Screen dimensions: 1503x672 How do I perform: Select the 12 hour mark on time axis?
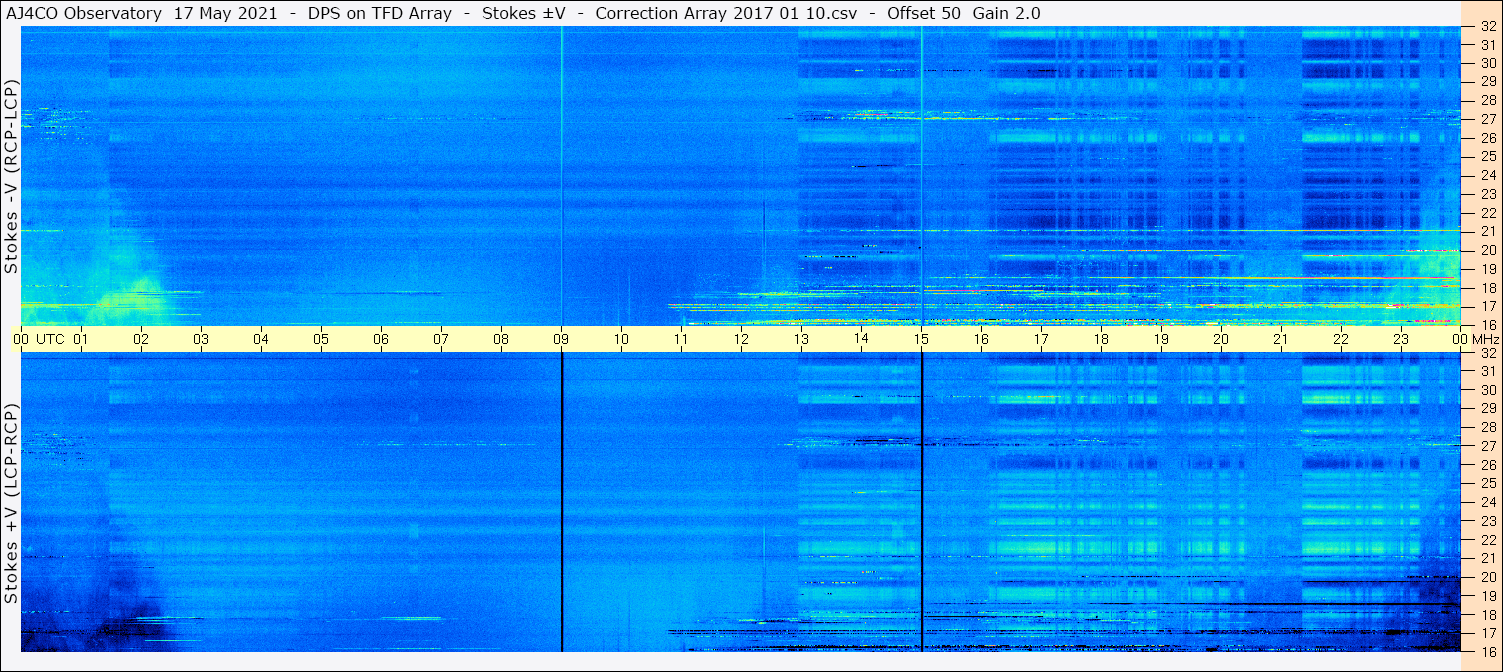pos(741,339)
